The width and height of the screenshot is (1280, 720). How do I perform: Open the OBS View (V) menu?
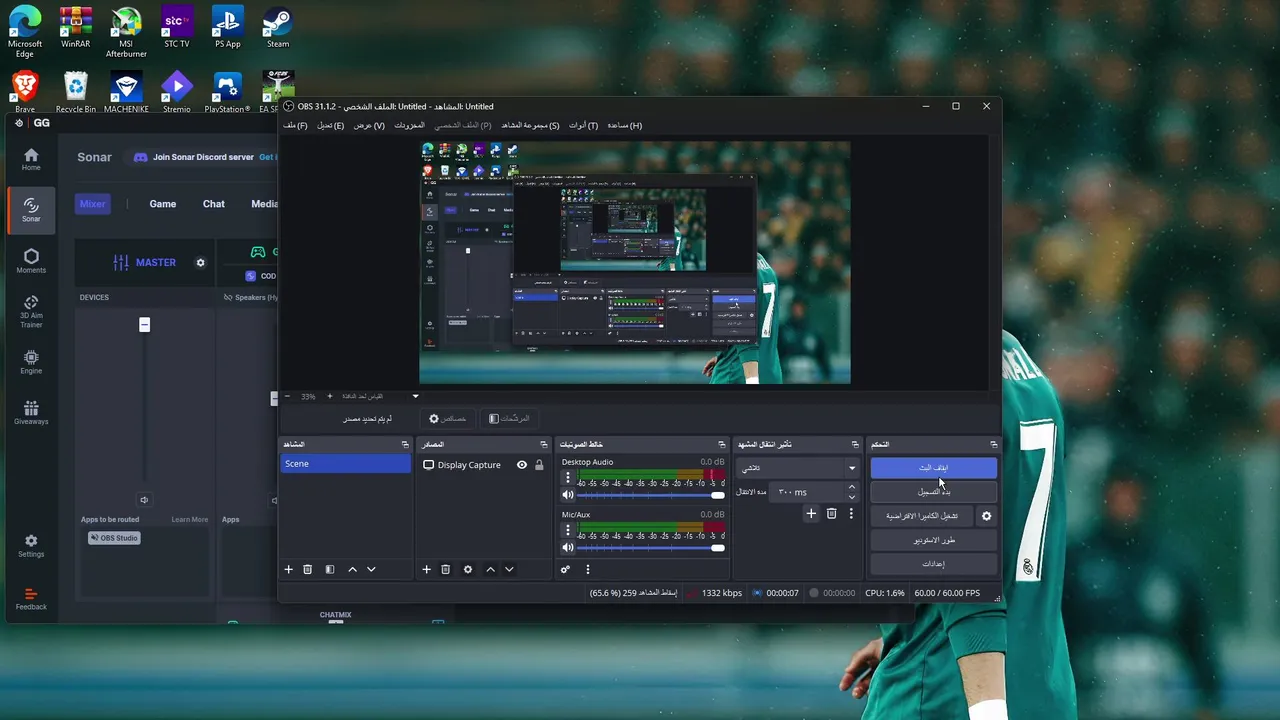tap(369, 125)
